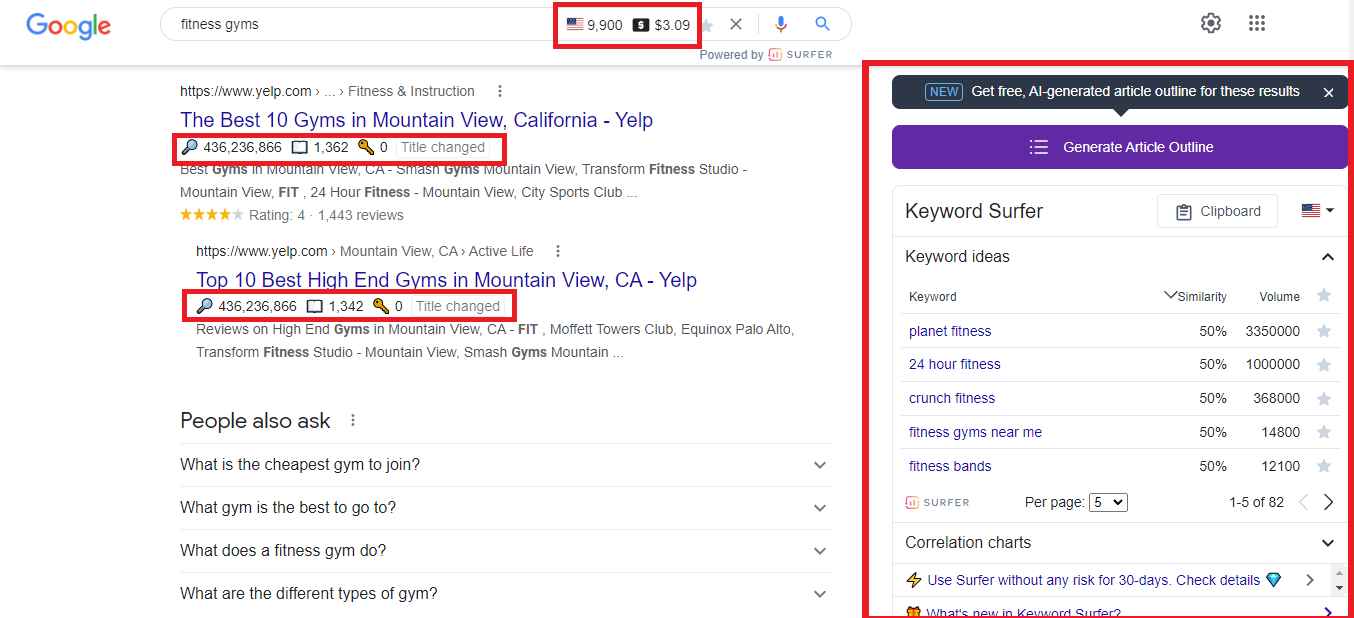This screenshot has height=618, width=1354.
Task: Click the 4-star rating under the Yelp result
Action: coord(211,214)
